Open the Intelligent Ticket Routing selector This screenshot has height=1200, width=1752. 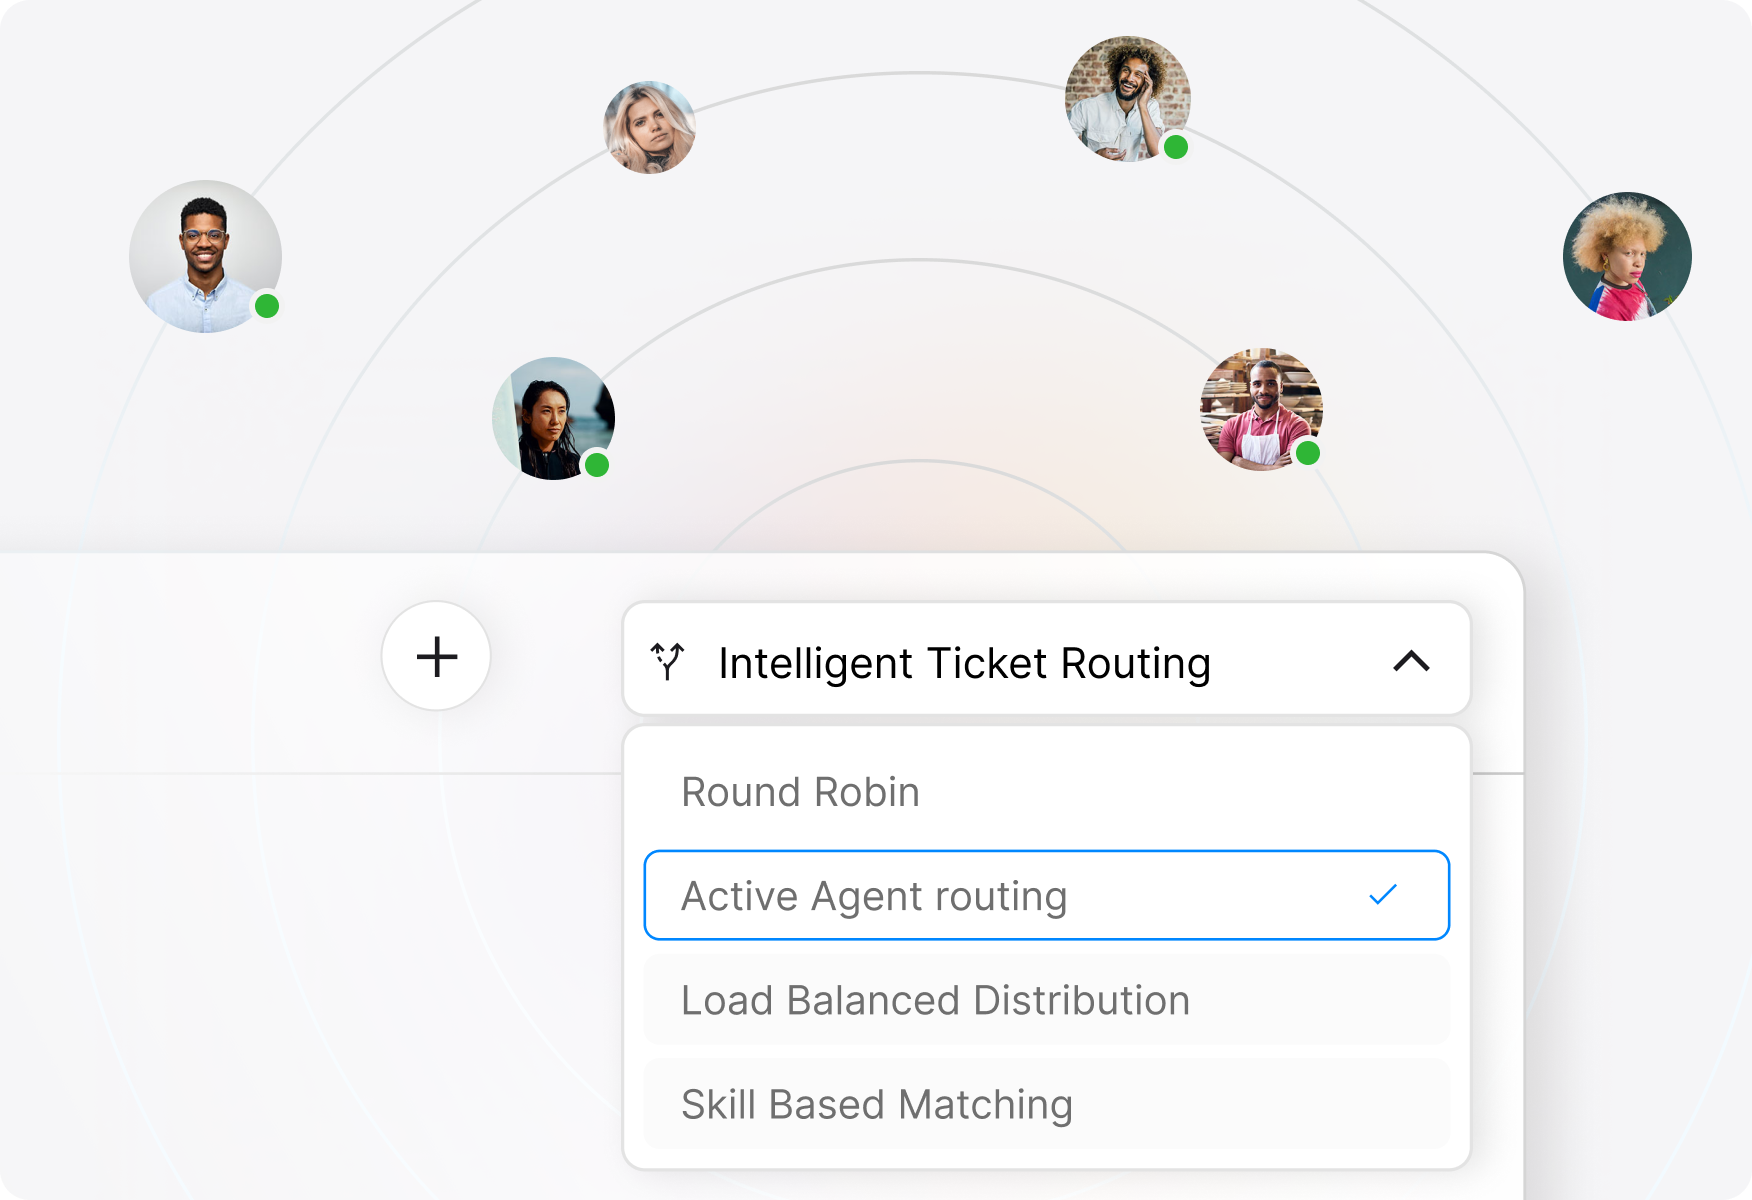click(1045, 661)
